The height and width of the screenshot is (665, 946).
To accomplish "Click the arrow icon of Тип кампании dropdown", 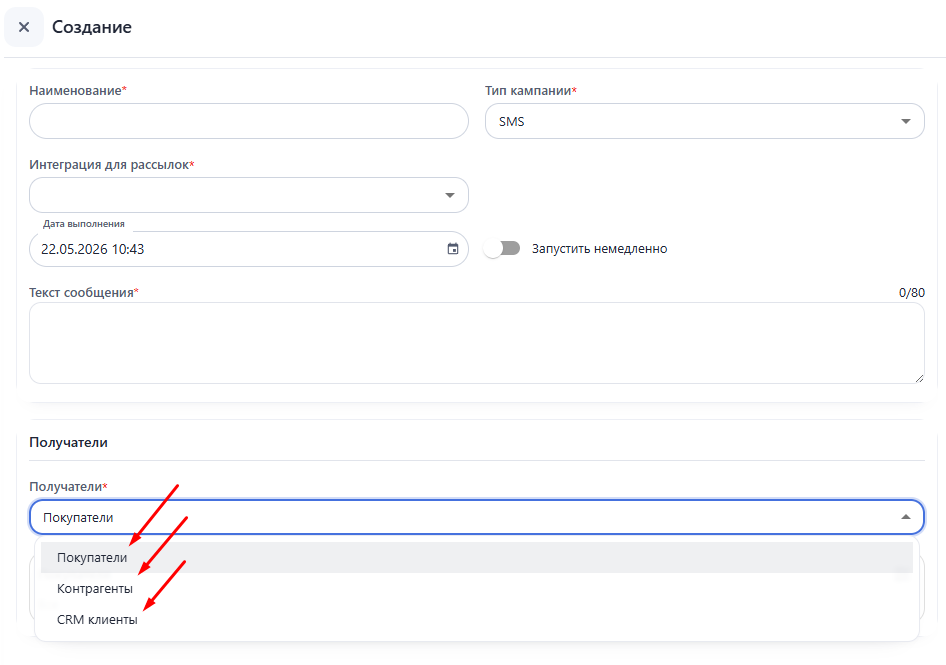I will coord(906,121).
